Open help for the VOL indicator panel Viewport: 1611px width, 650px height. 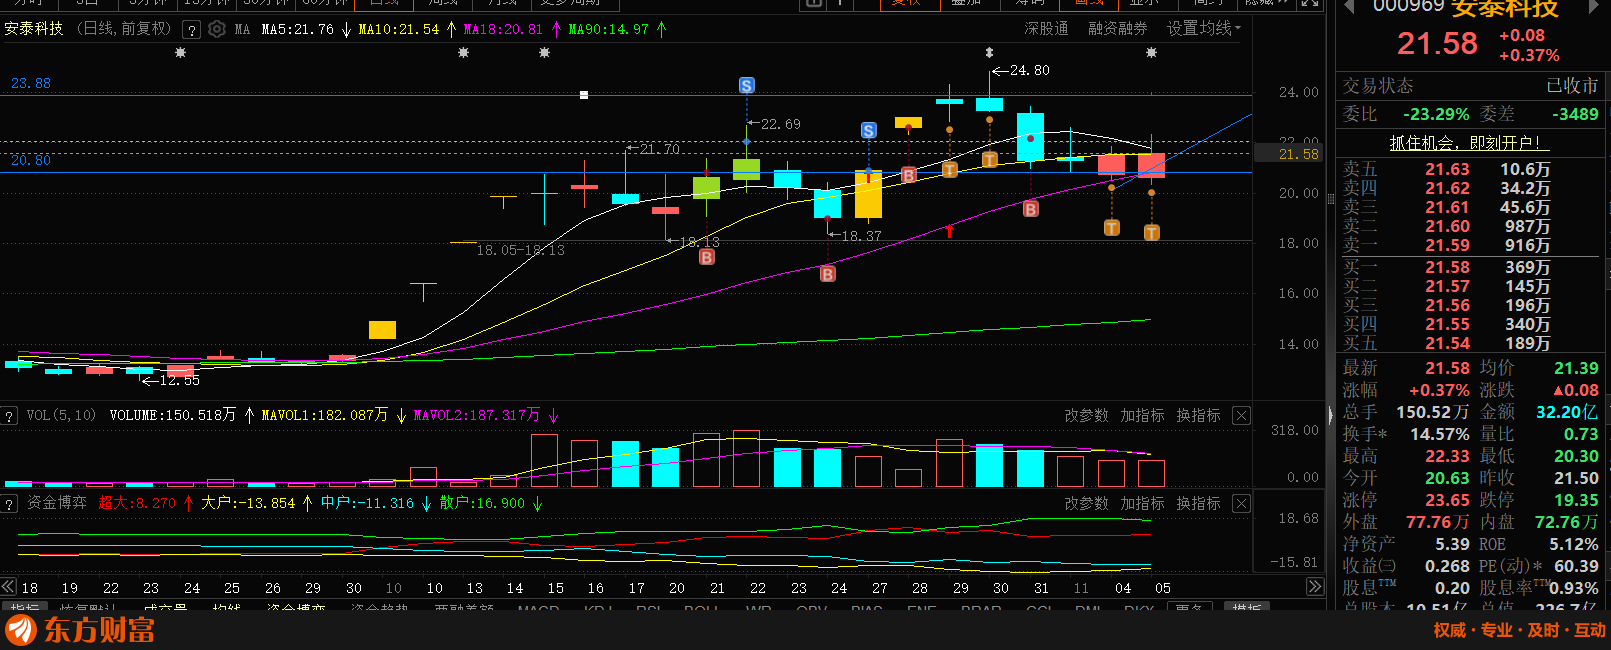point(9,416)
